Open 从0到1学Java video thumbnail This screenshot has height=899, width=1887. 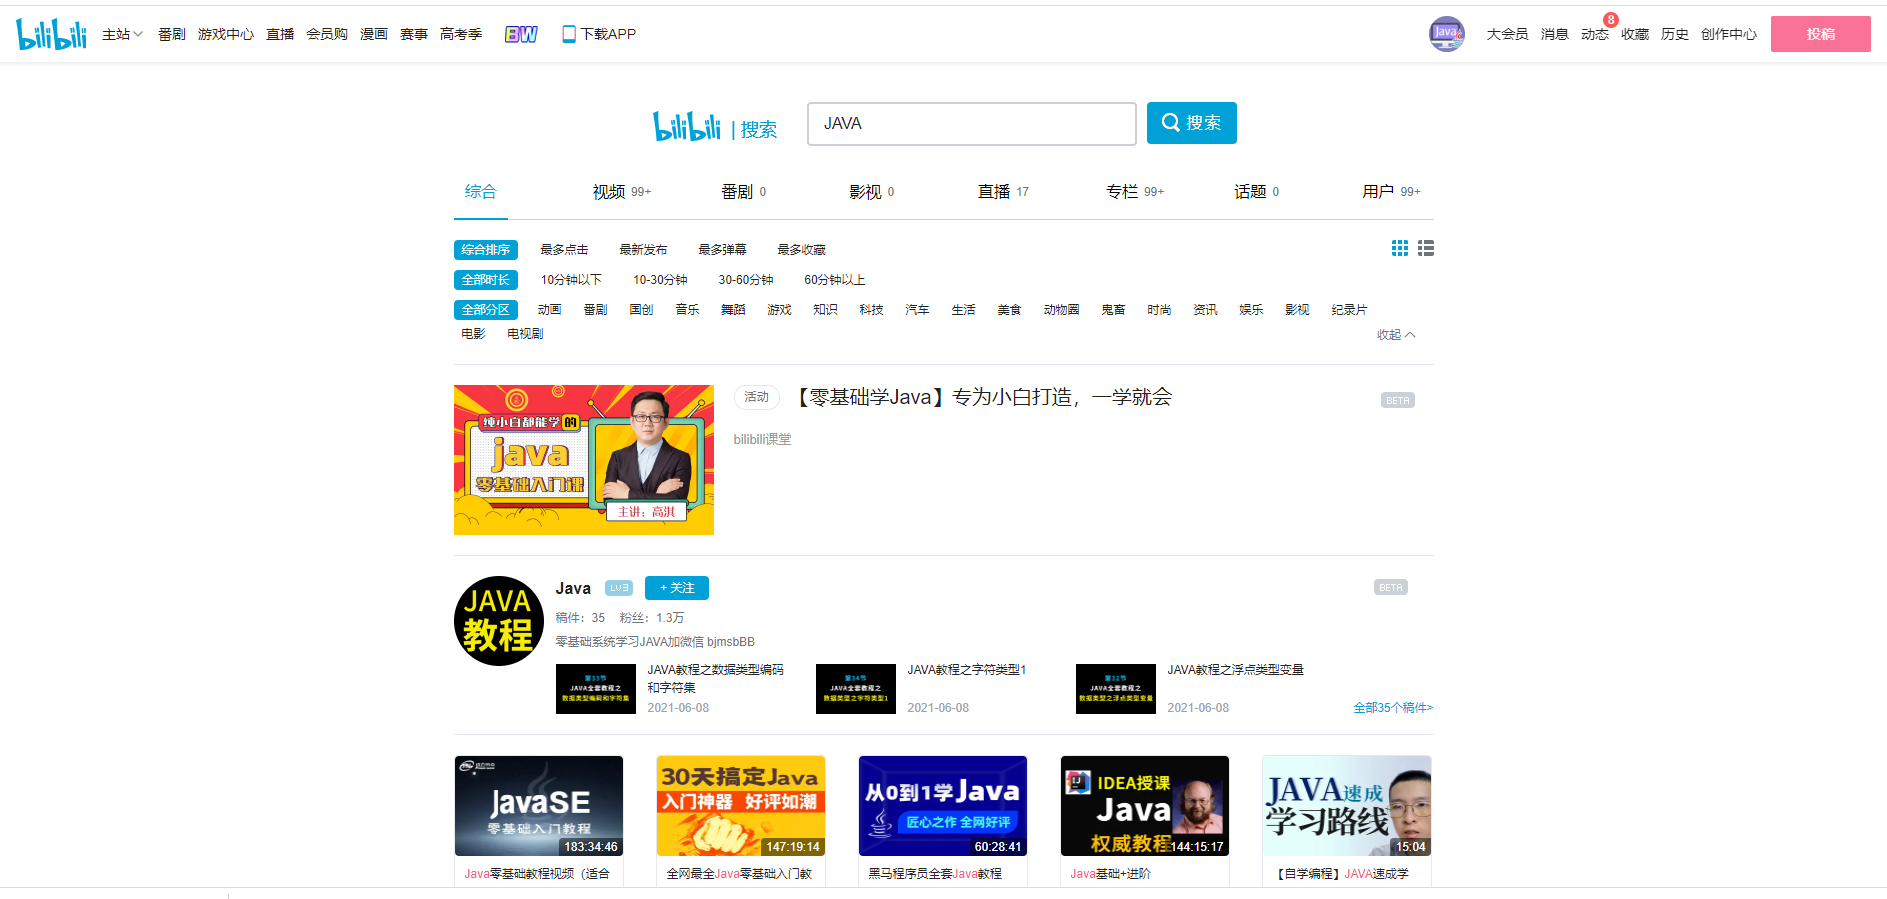pos(943,806)
